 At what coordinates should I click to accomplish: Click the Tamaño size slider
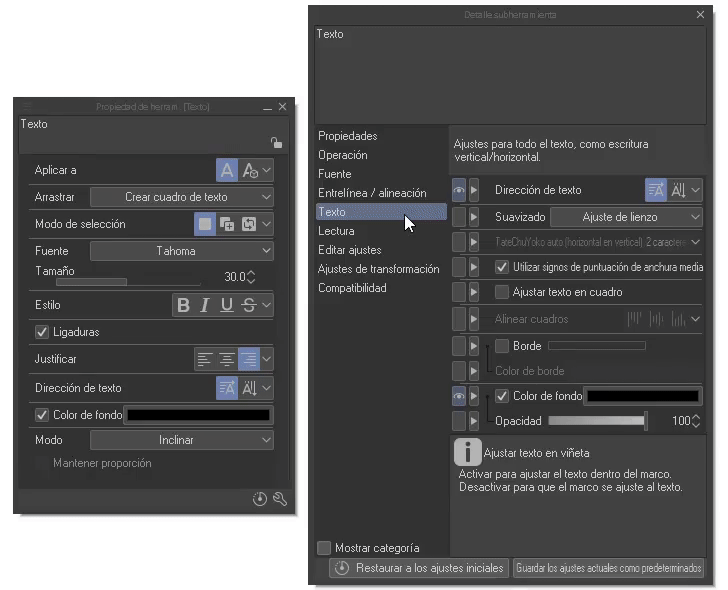[x=128, y=282]
